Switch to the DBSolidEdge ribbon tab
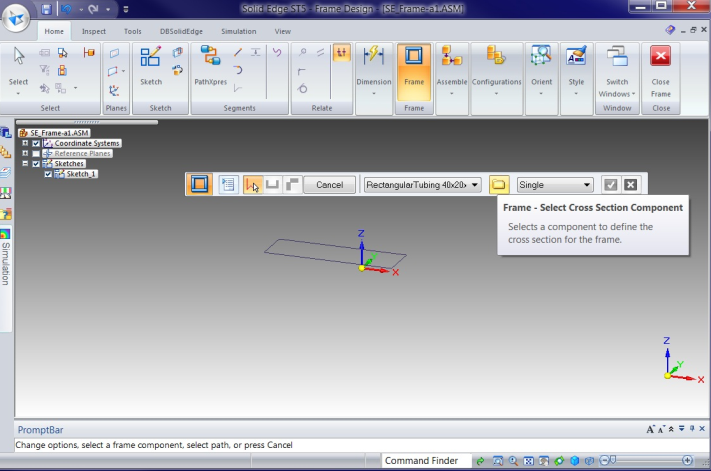711x471 pixels. [181, 31]
